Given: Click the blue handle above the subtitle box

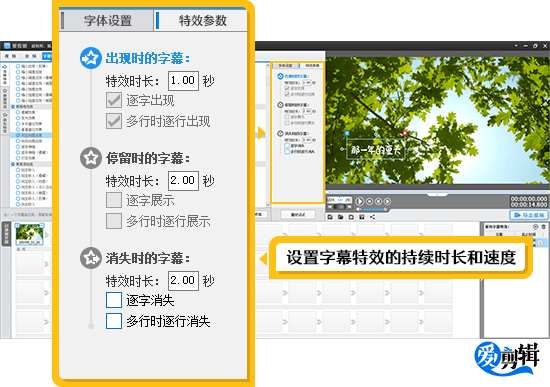Looking at the screenshot, I should pos(347,133).
